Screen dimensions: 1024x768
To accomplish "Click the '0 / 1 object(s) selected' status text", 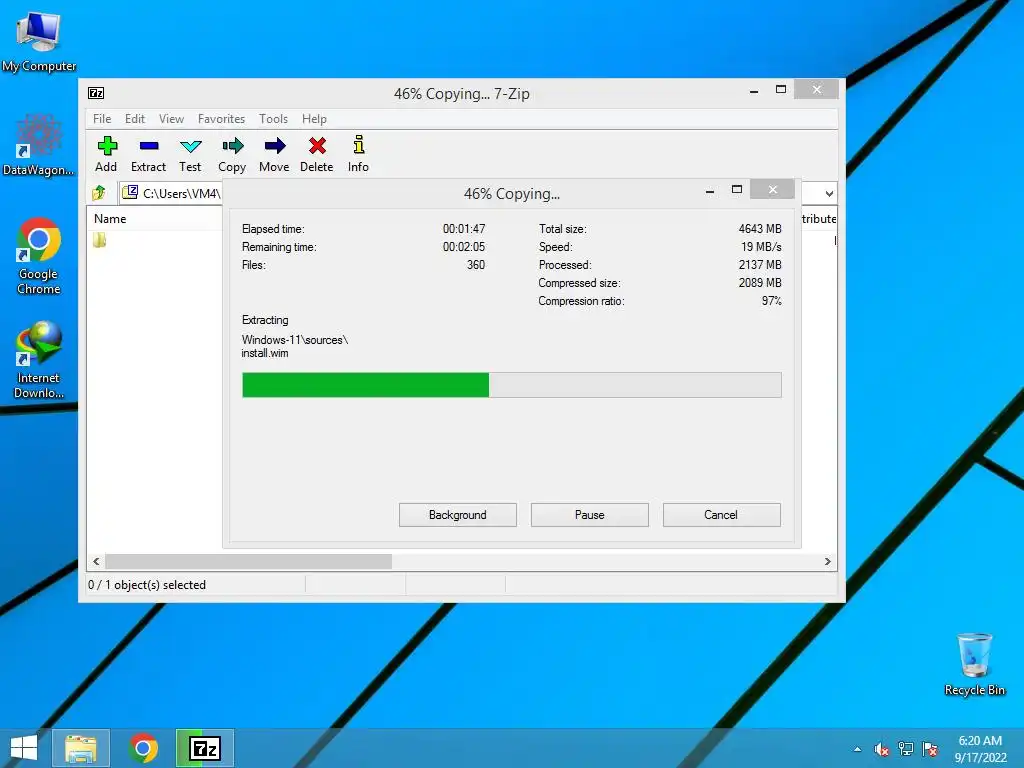I will tap(147, 585).
